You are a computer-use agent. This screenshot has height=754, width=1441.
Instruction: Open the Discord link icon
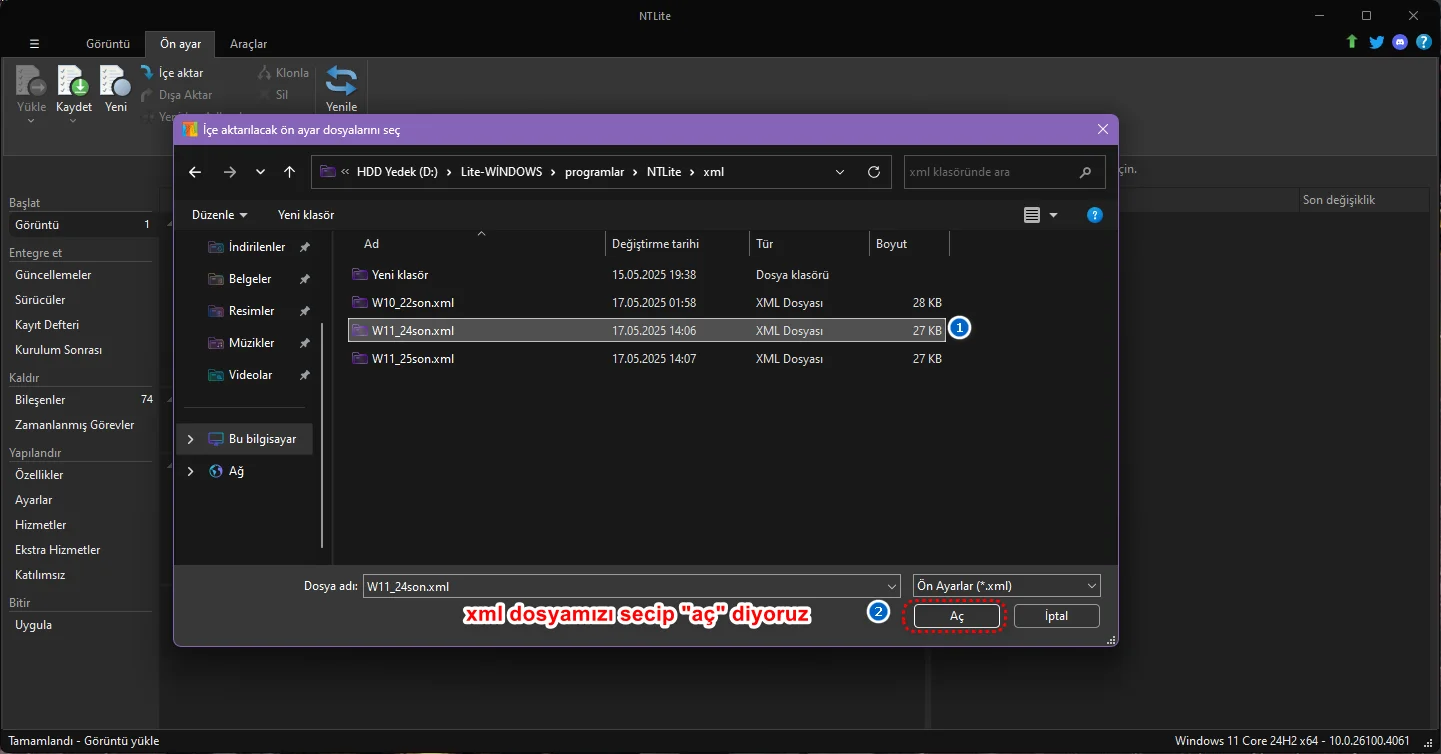[1400, 42]
